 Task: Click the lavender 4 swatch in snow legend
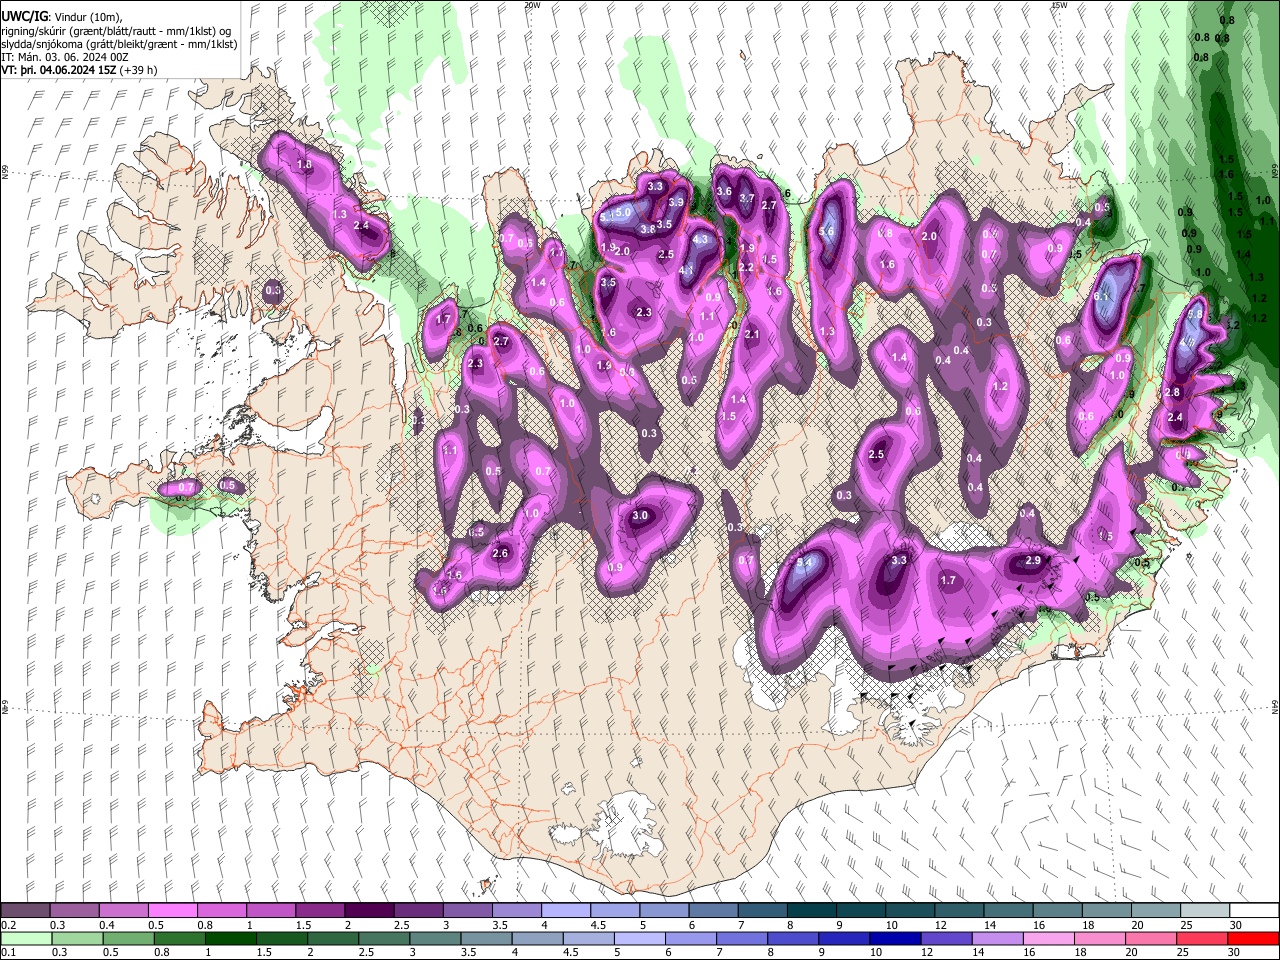pos(566,911)
